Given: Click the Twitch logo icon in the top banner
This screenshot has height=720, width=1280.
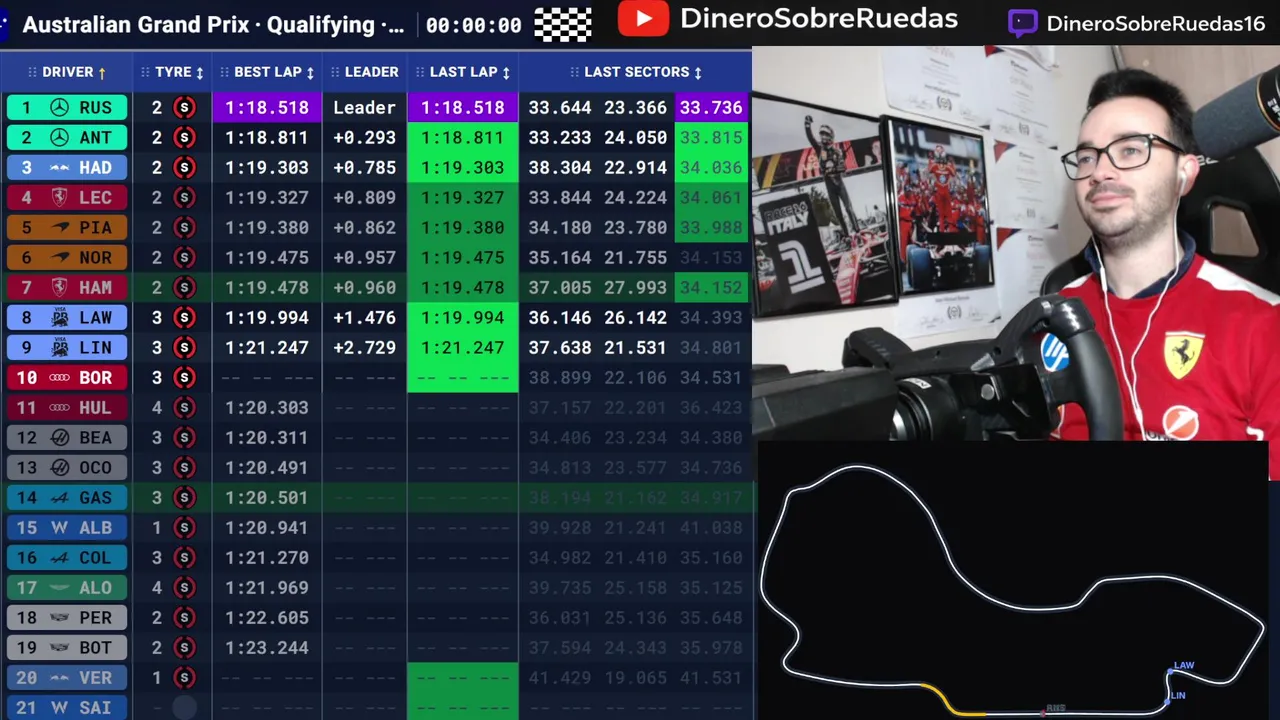Looking at the screenshot, I should 1022,23.
